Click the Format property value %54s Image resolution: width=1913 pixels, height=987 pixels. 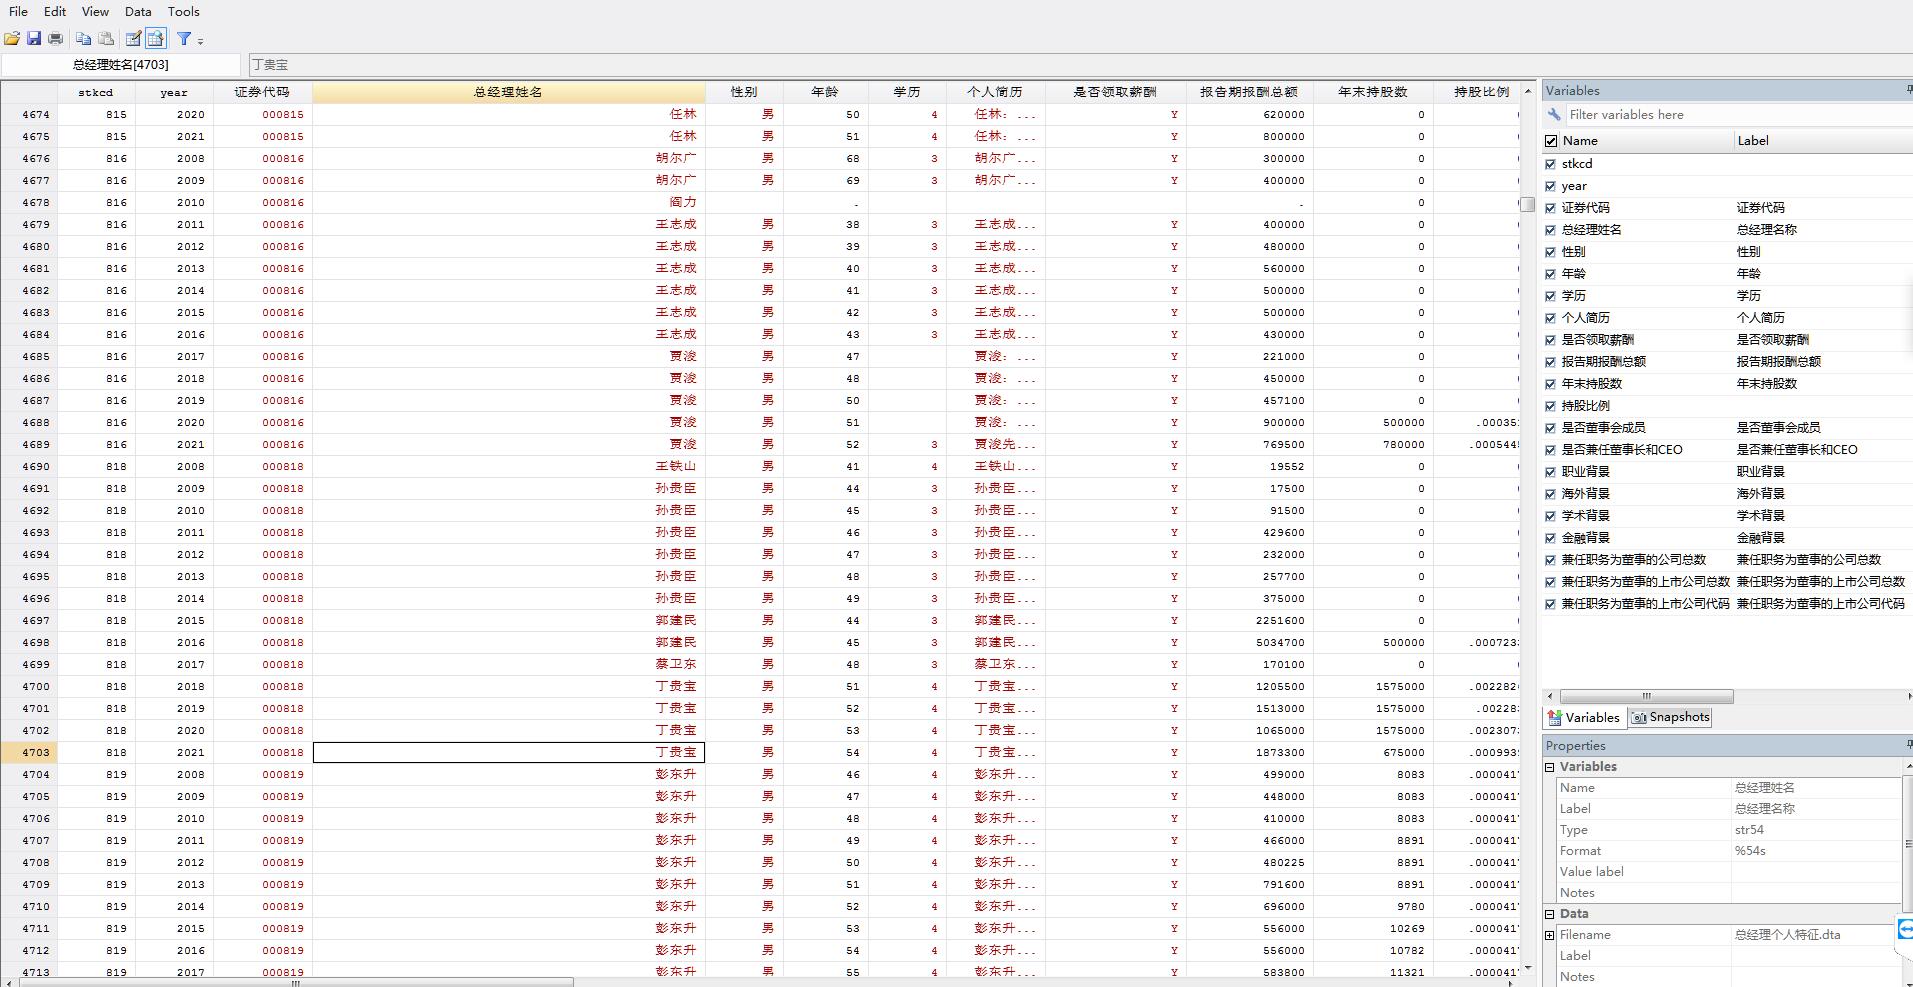click(x=1817, y=851)
